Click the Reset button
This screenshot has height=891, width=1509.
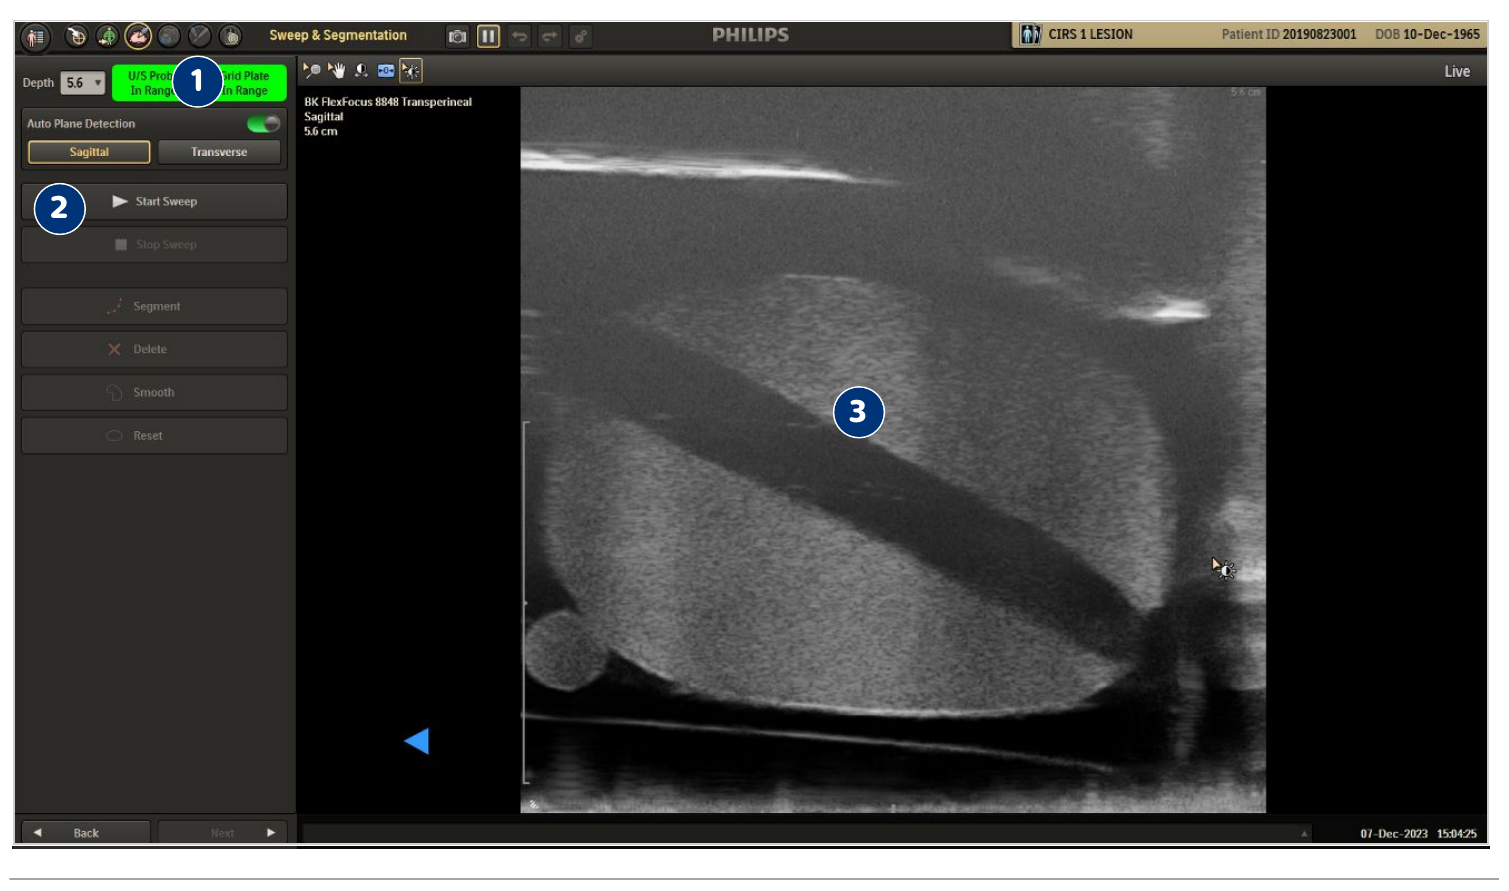(x=154, y=435)
